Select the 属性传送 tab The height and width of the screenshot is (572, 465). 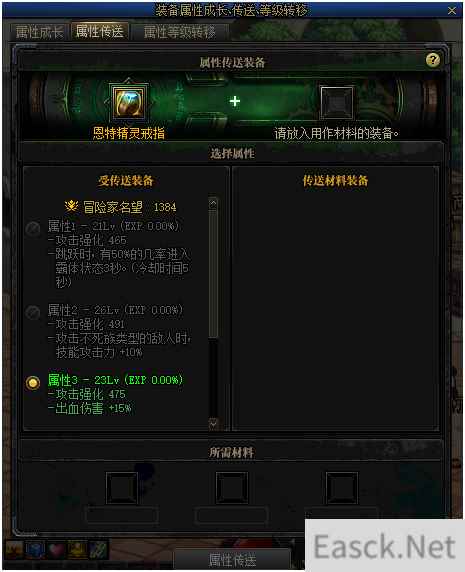point(100,31)
